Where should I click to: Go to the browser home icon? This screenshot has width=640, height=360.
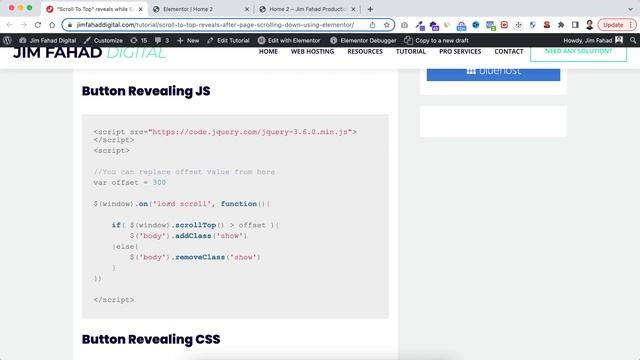pyautogui.click(x=52, y=25)
